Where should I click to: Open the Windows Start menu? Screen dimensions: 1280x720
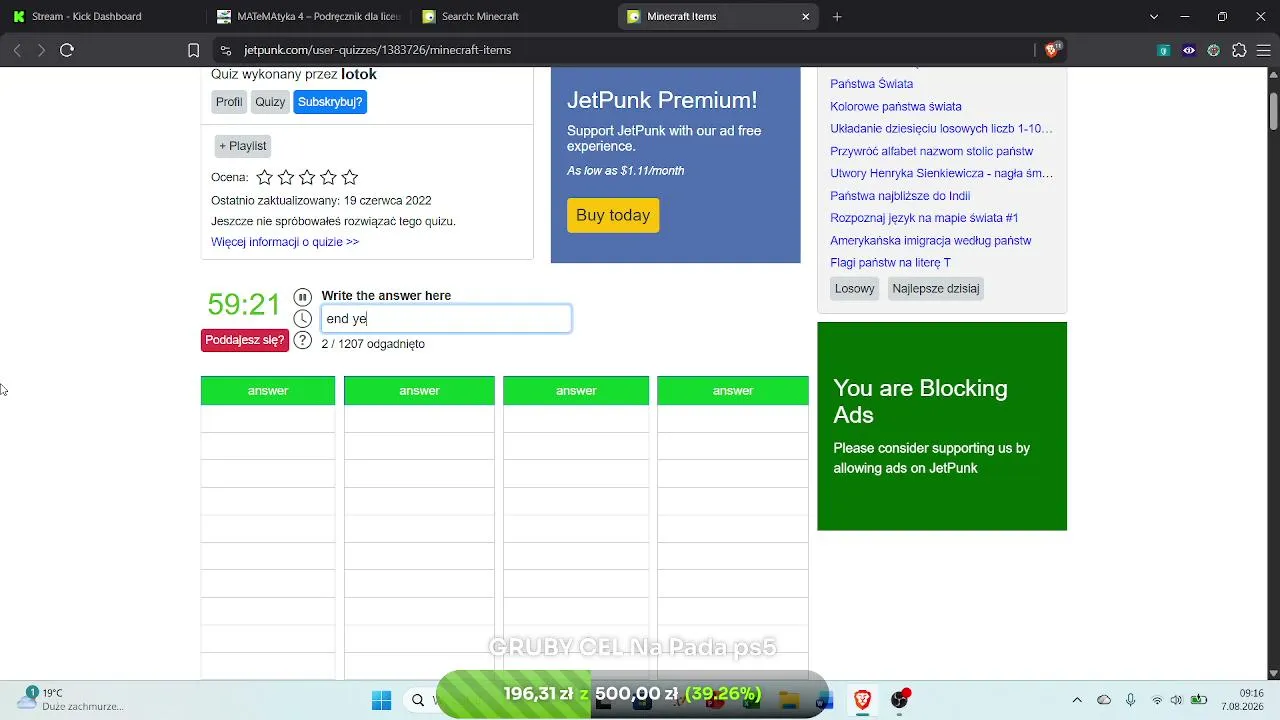coord(382,700)
